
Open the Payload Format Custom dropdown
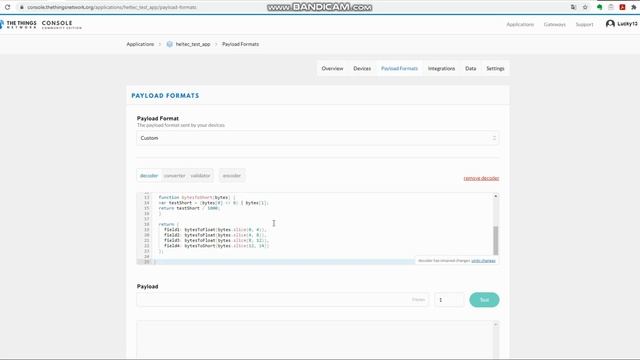click(x=318, y=138)
